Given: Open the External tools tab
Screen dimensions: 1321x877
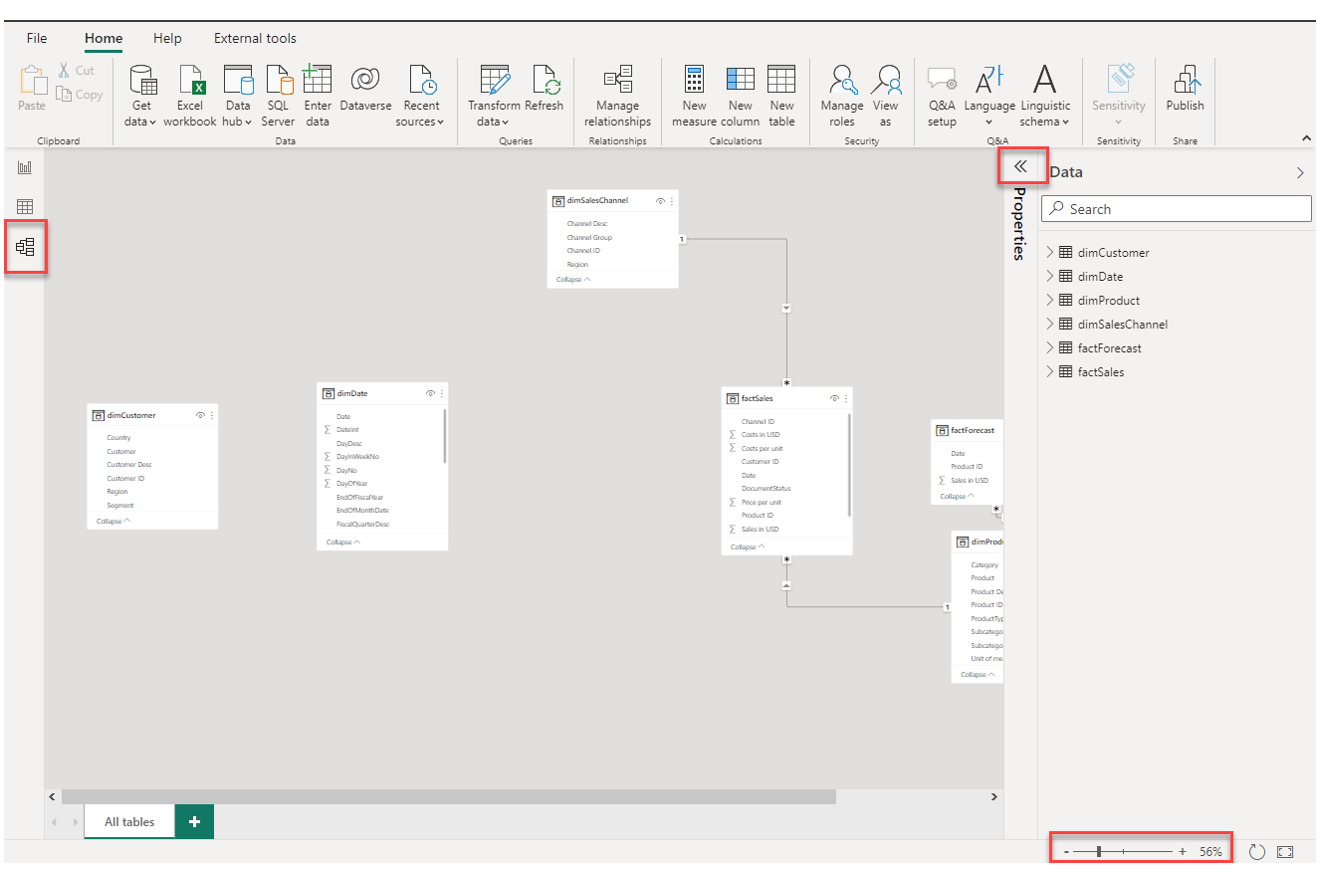Looking at the screenshot, I should tap(255, 38).
